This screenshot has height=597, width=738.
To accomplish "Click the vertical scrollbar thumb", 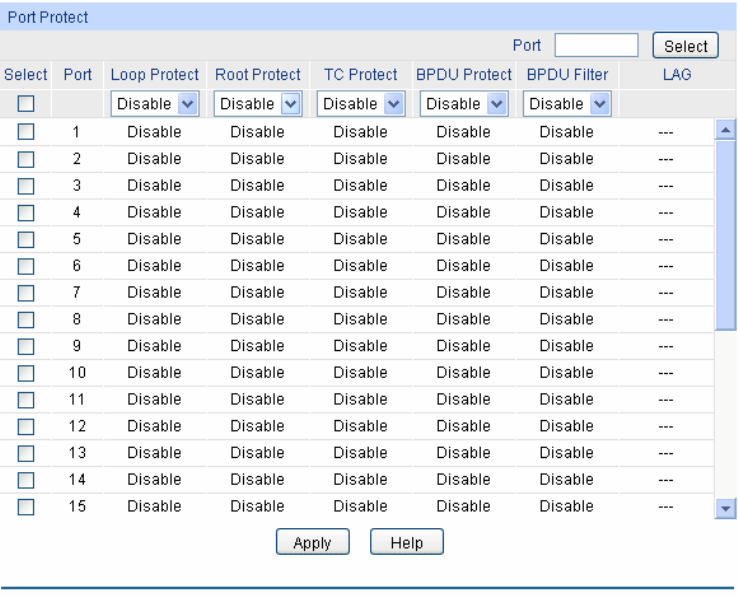I will click(x=725, y=235).
